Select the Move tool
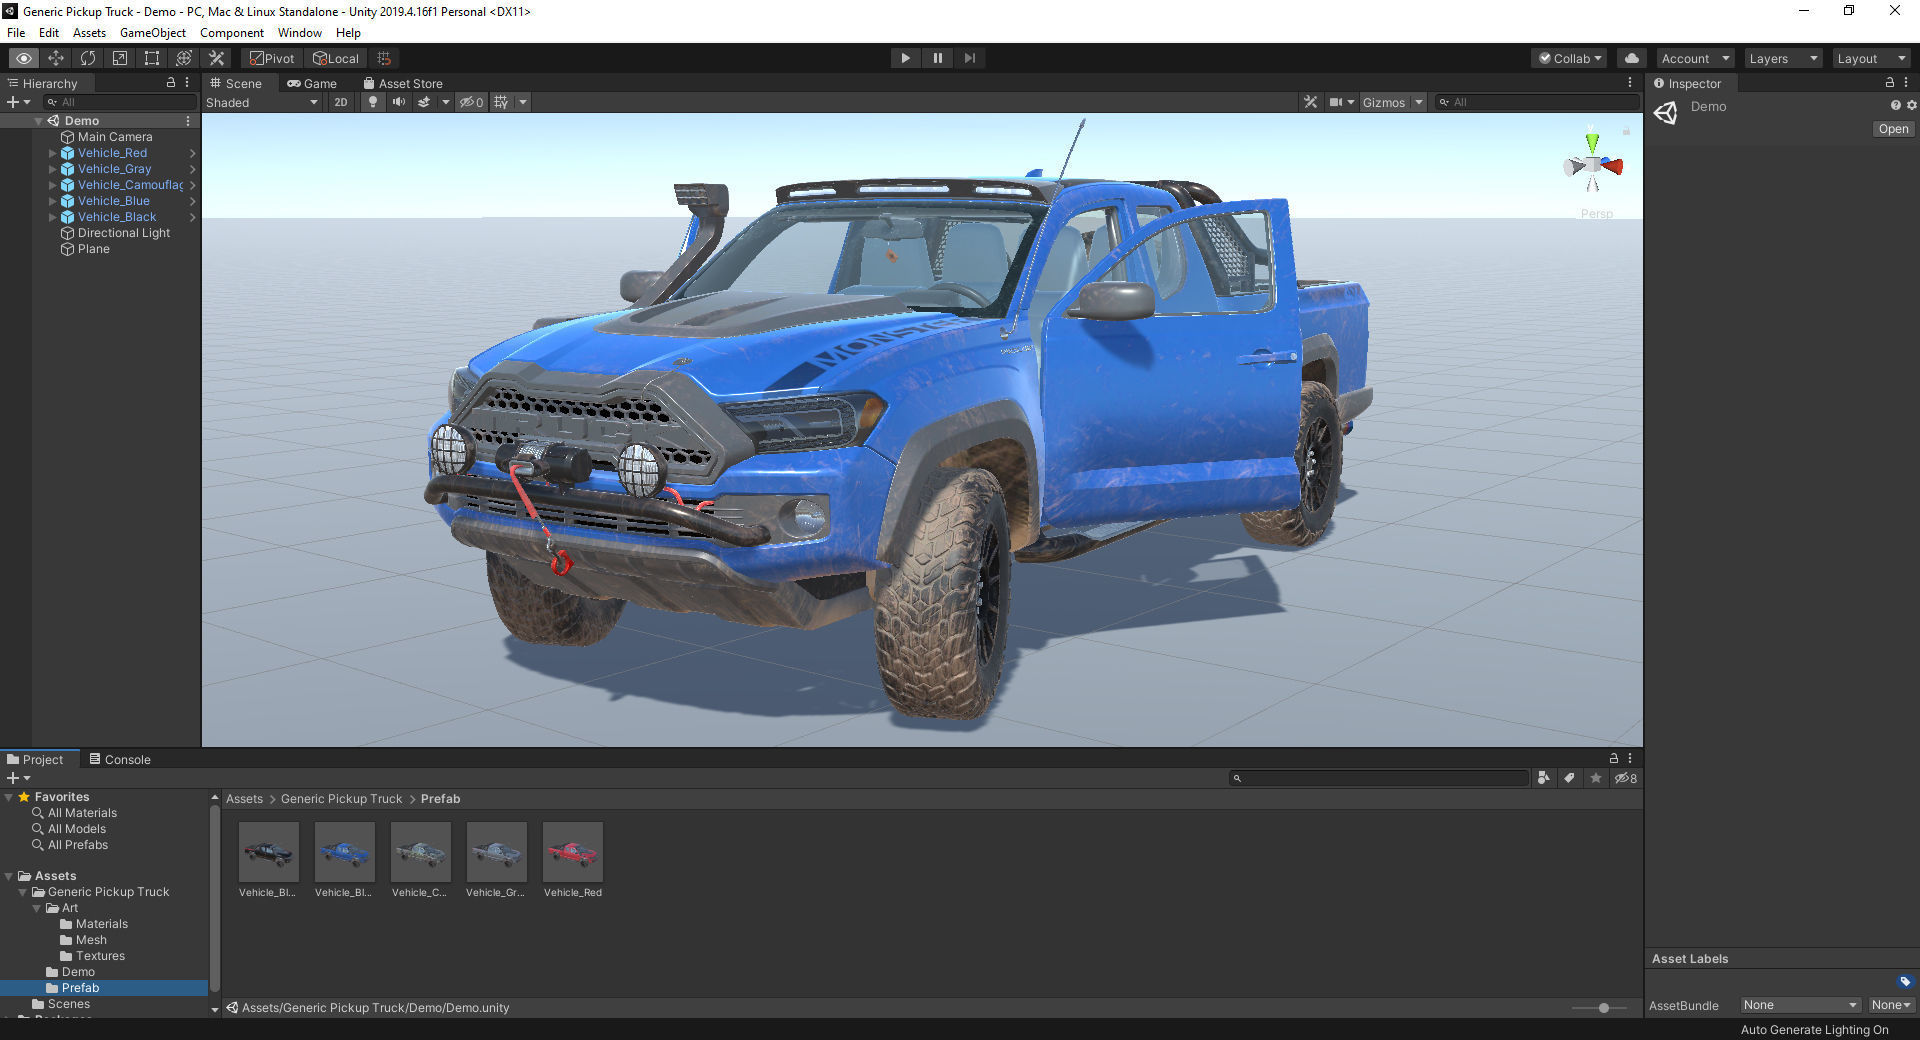1920x1040 pixels. 56,58
